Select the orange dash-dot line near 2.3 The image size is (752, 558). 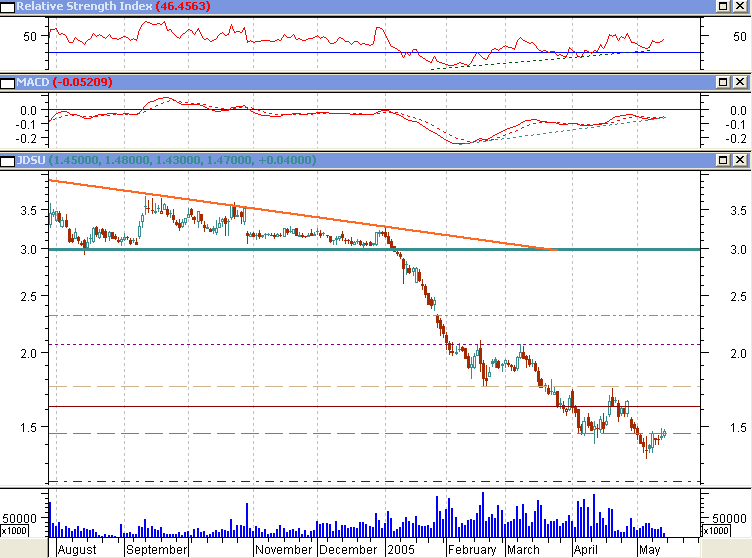click(374, 316)
